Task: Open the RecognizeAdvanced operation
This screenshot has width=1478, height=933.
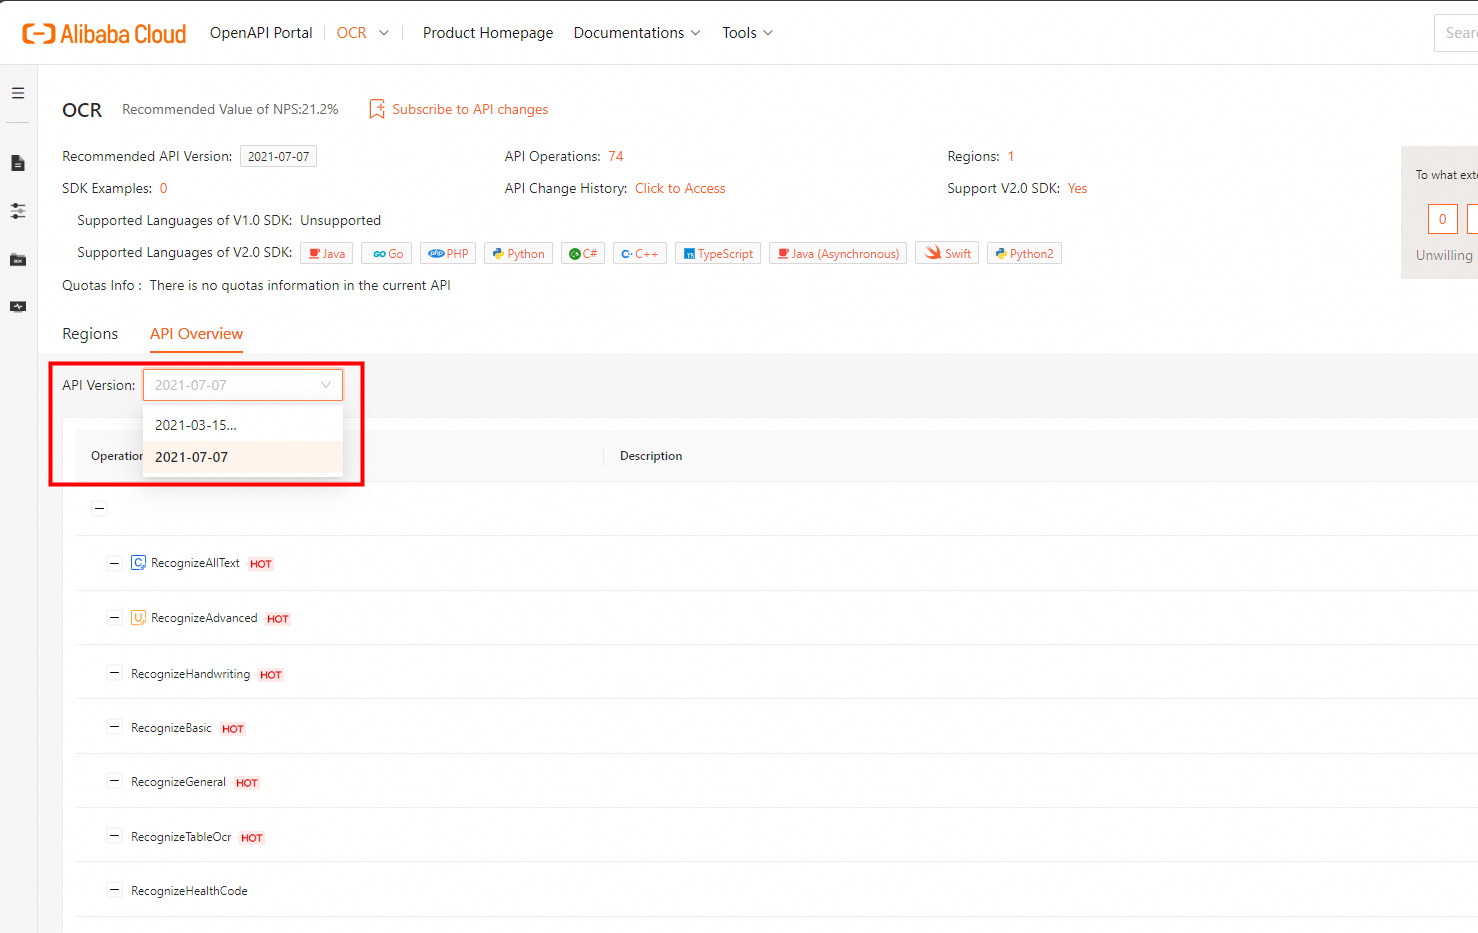Action: pyautogui.click(x=204, y=618)
